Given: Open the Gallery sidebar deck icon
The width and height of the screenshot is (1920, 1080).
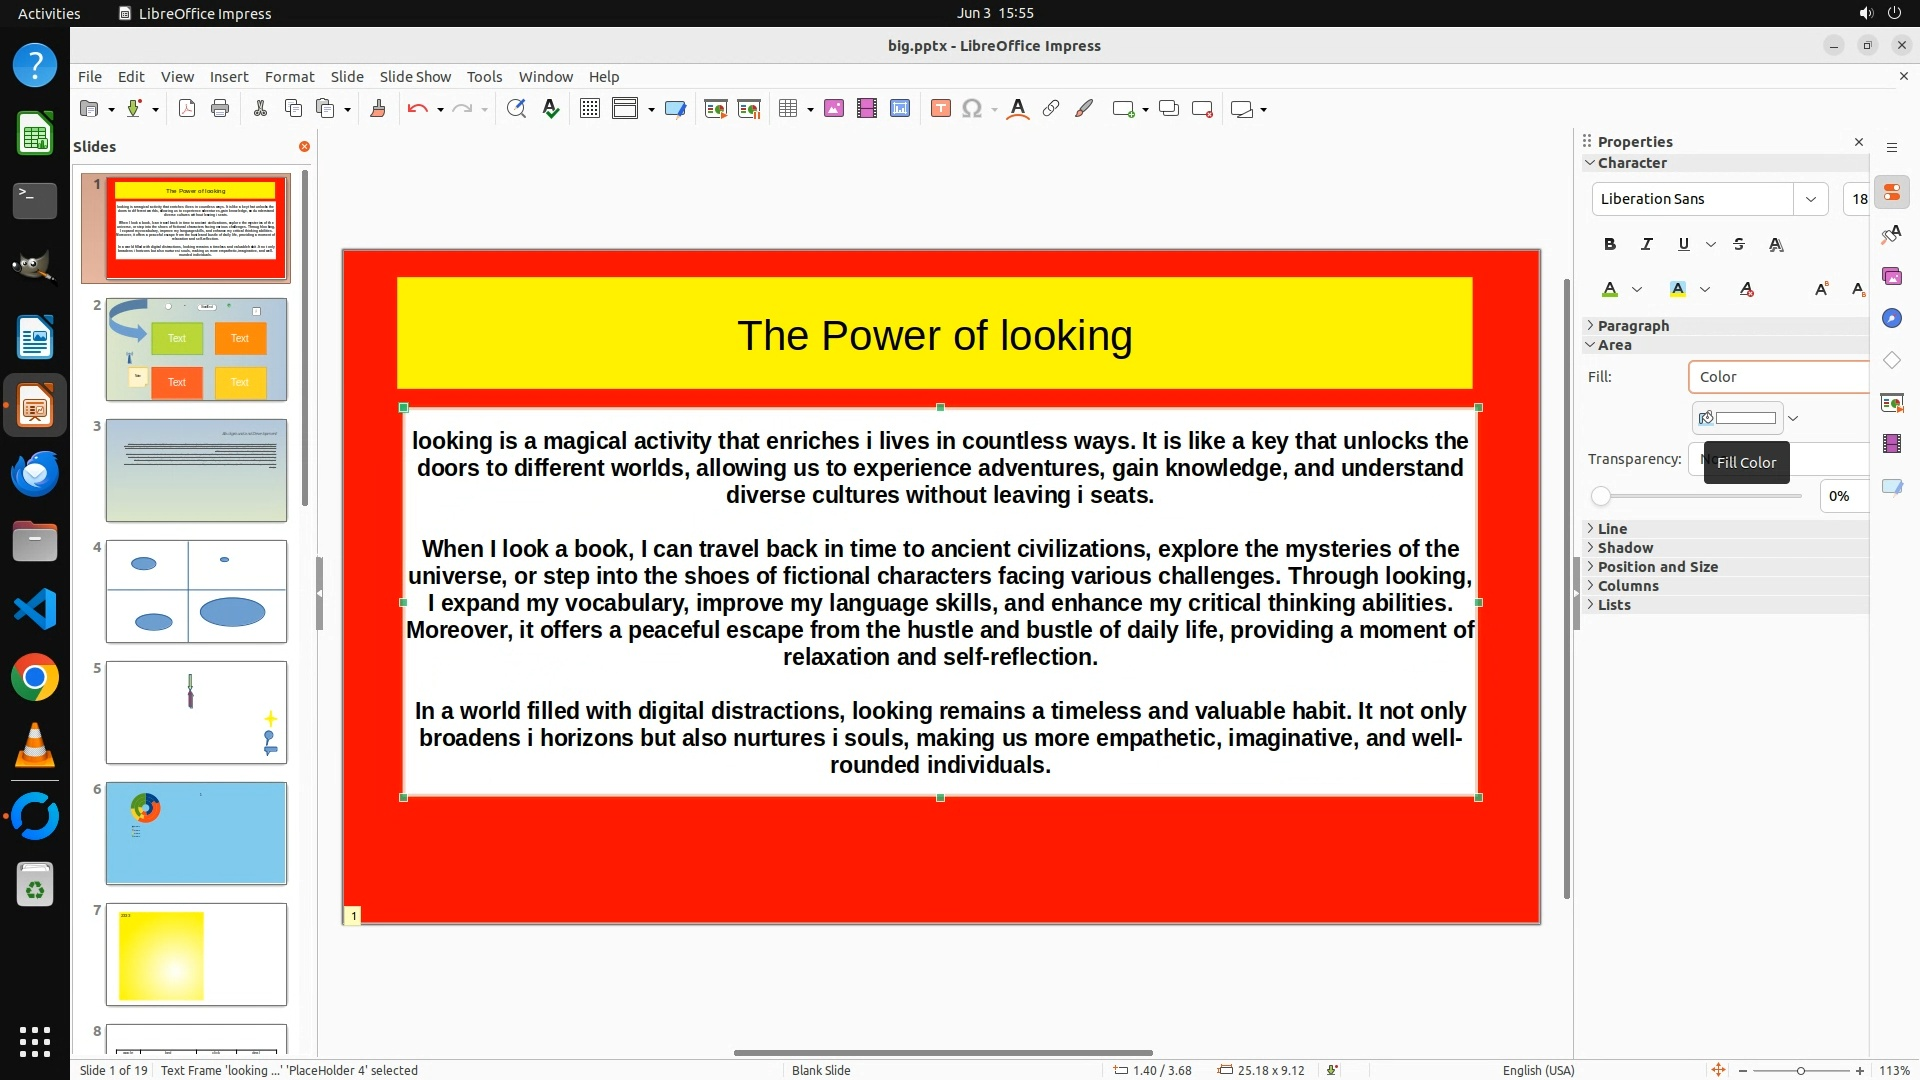Looking at the screenshot, I should tap(1891, 276).
